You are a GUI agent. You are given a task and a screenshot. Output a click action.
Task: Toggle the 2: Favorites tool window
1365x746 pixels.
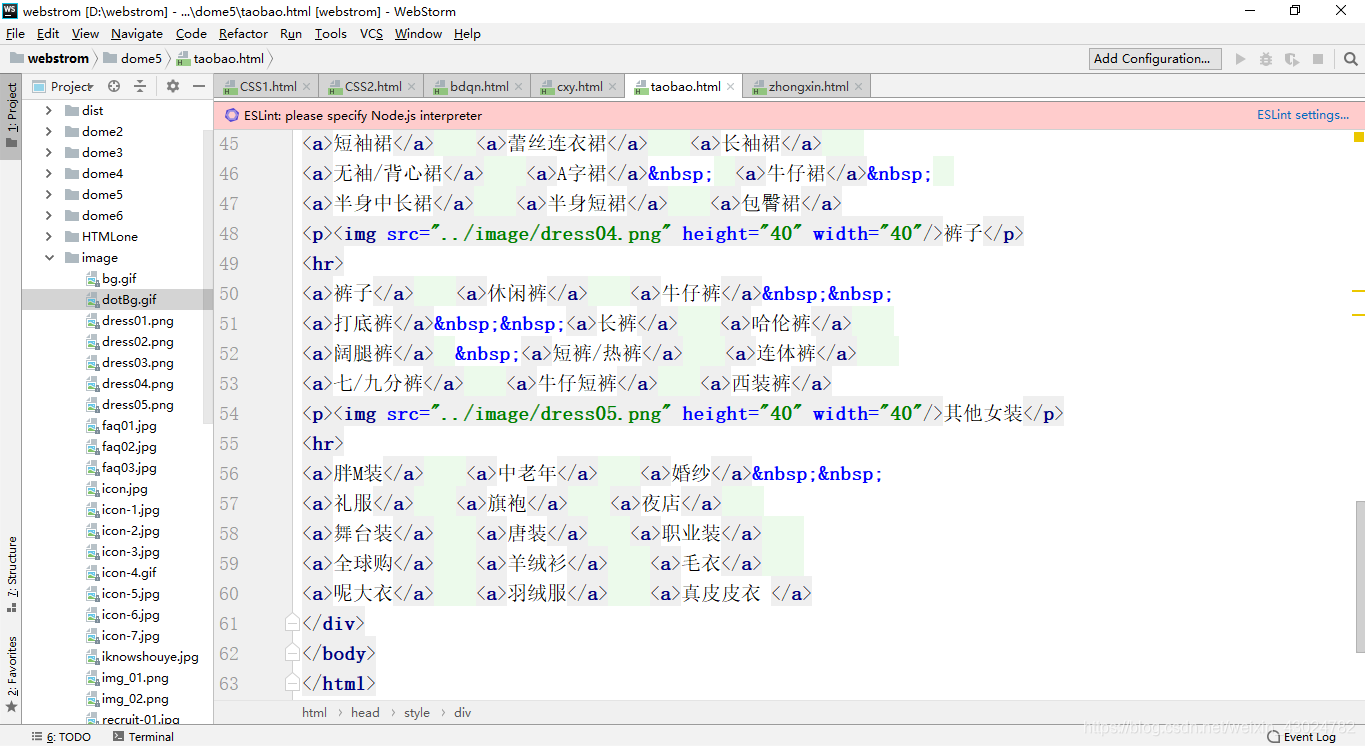[11, 674]
